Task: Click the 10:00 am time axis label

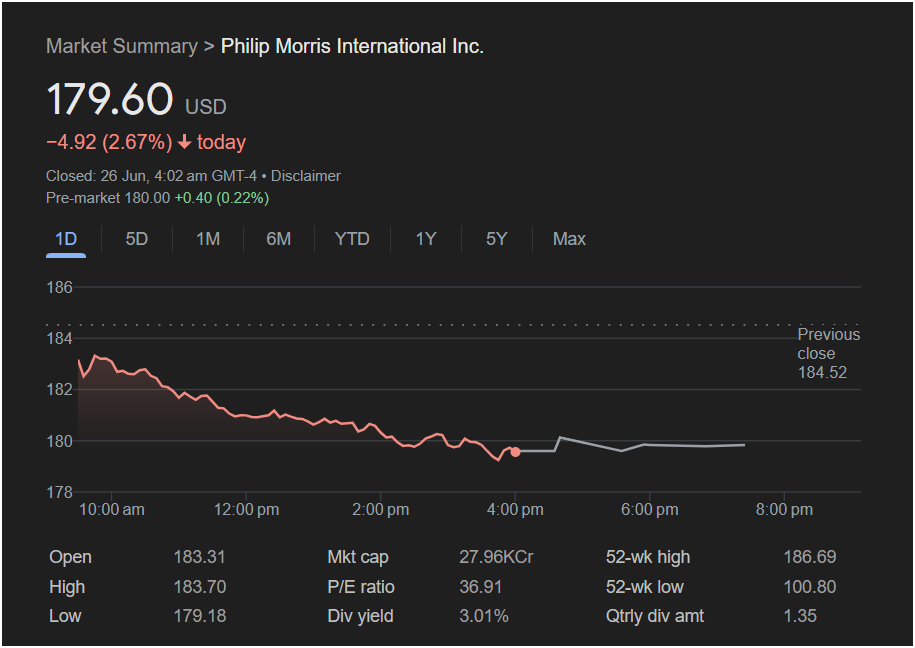Action: coord(111,510)
